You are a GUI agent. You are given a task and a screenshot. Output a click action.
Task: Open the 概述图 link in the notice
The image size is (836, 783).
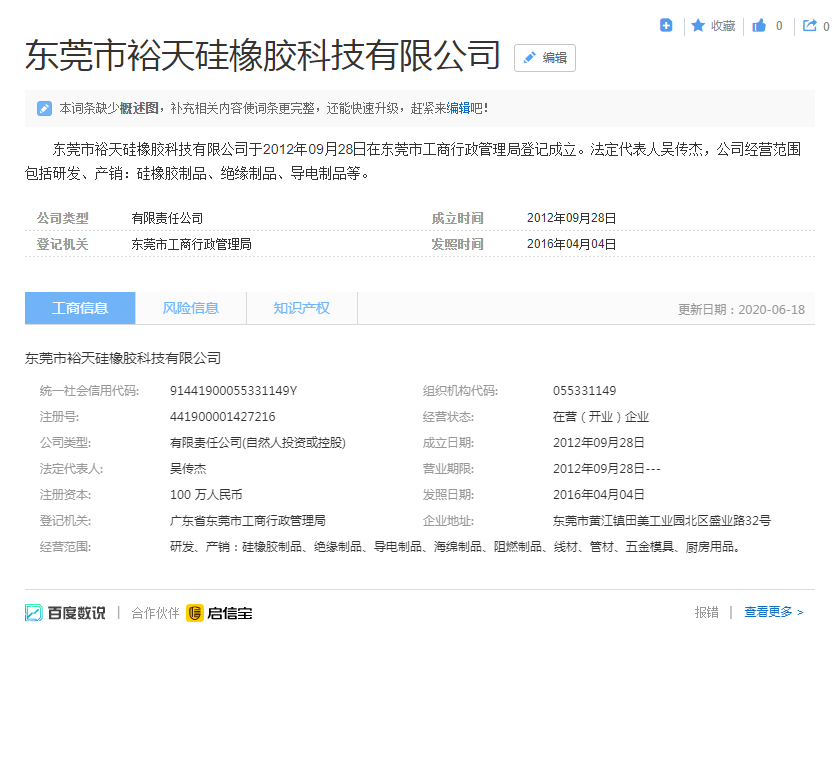pyautogui.click(x=139, y=108)
